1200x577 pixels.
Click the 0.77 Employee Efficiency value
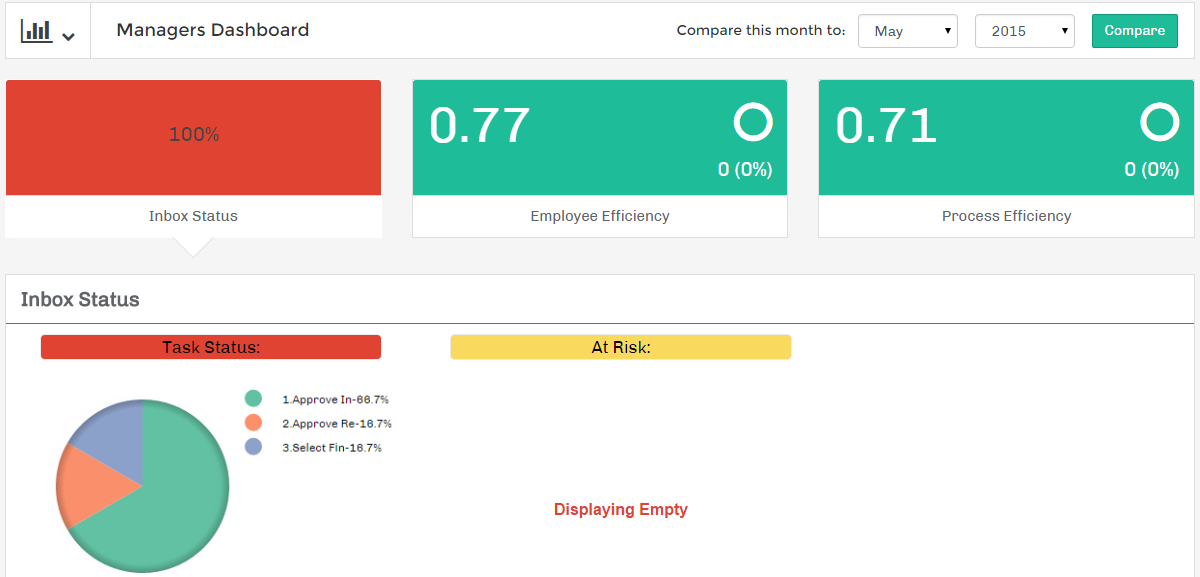tap(480, 126)
